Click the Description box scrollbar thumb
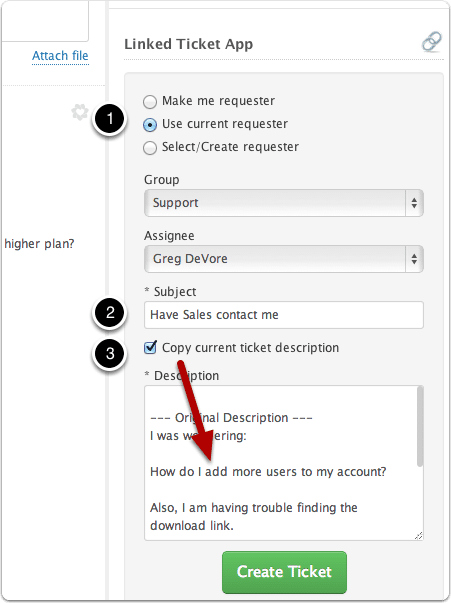451x603 pixels. tap(420, 427)
